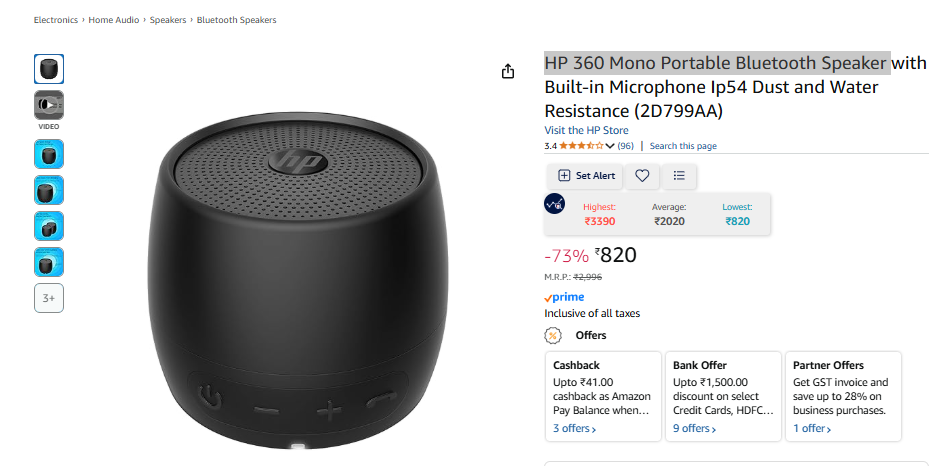
Task: Click the price tracker chart icon
Action: (555, 204)
